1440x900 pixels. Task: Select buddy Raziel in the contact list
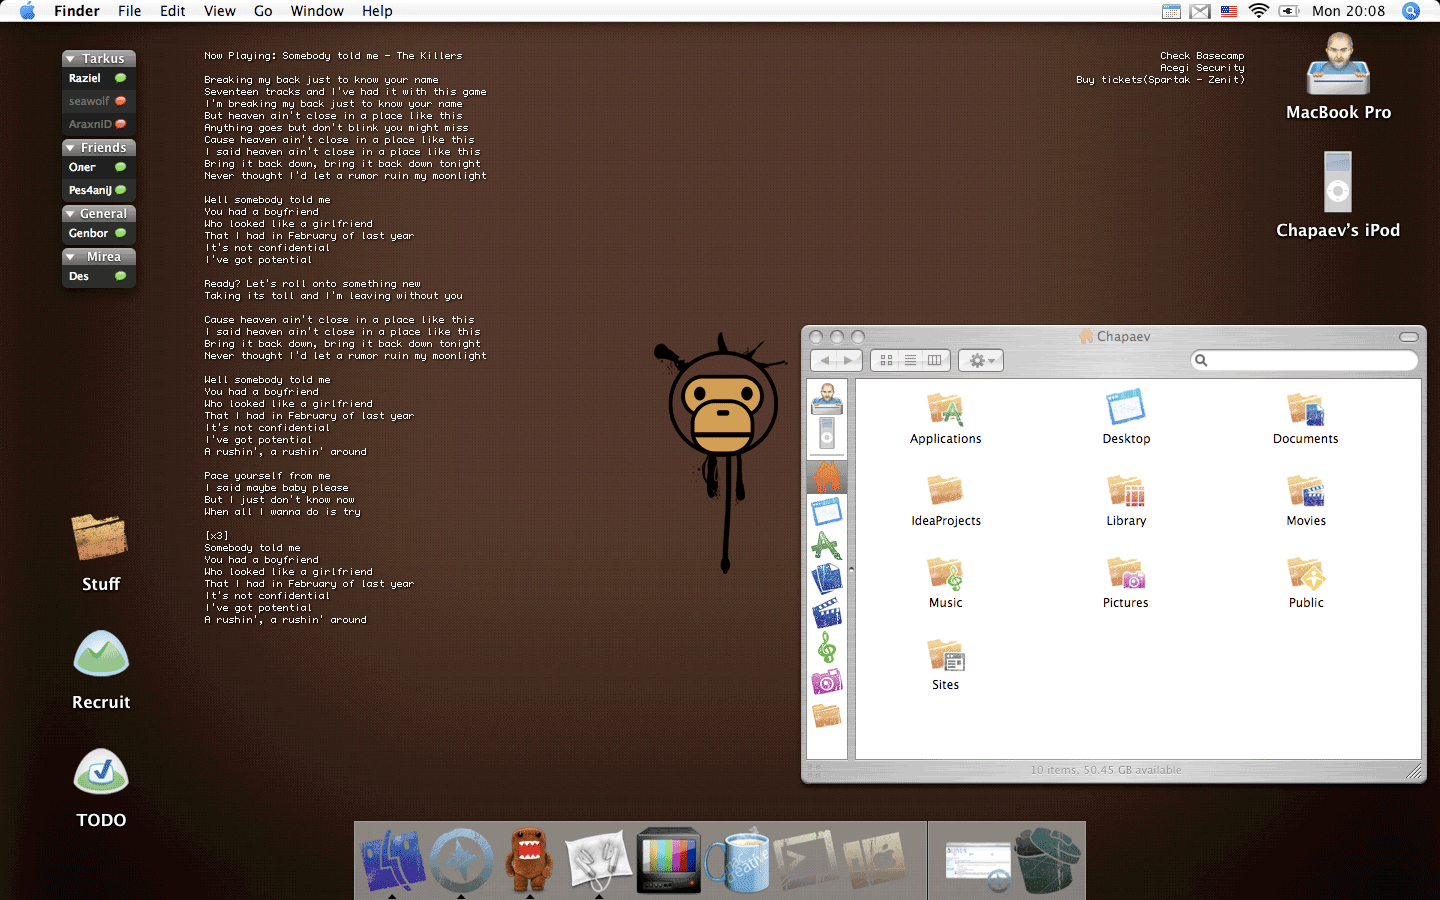click(x=98, y=78)
